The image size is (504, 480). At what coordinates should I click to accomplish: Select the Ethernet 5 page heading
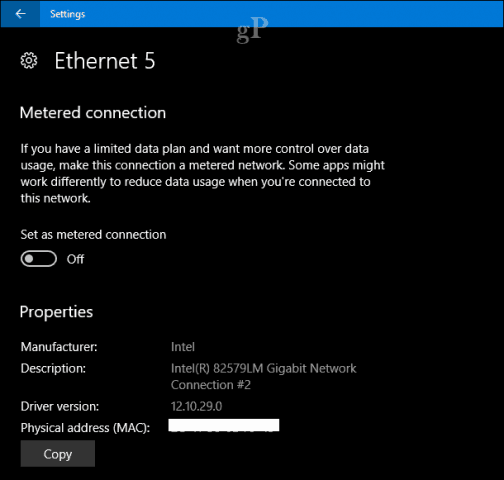tap(105, 61)
